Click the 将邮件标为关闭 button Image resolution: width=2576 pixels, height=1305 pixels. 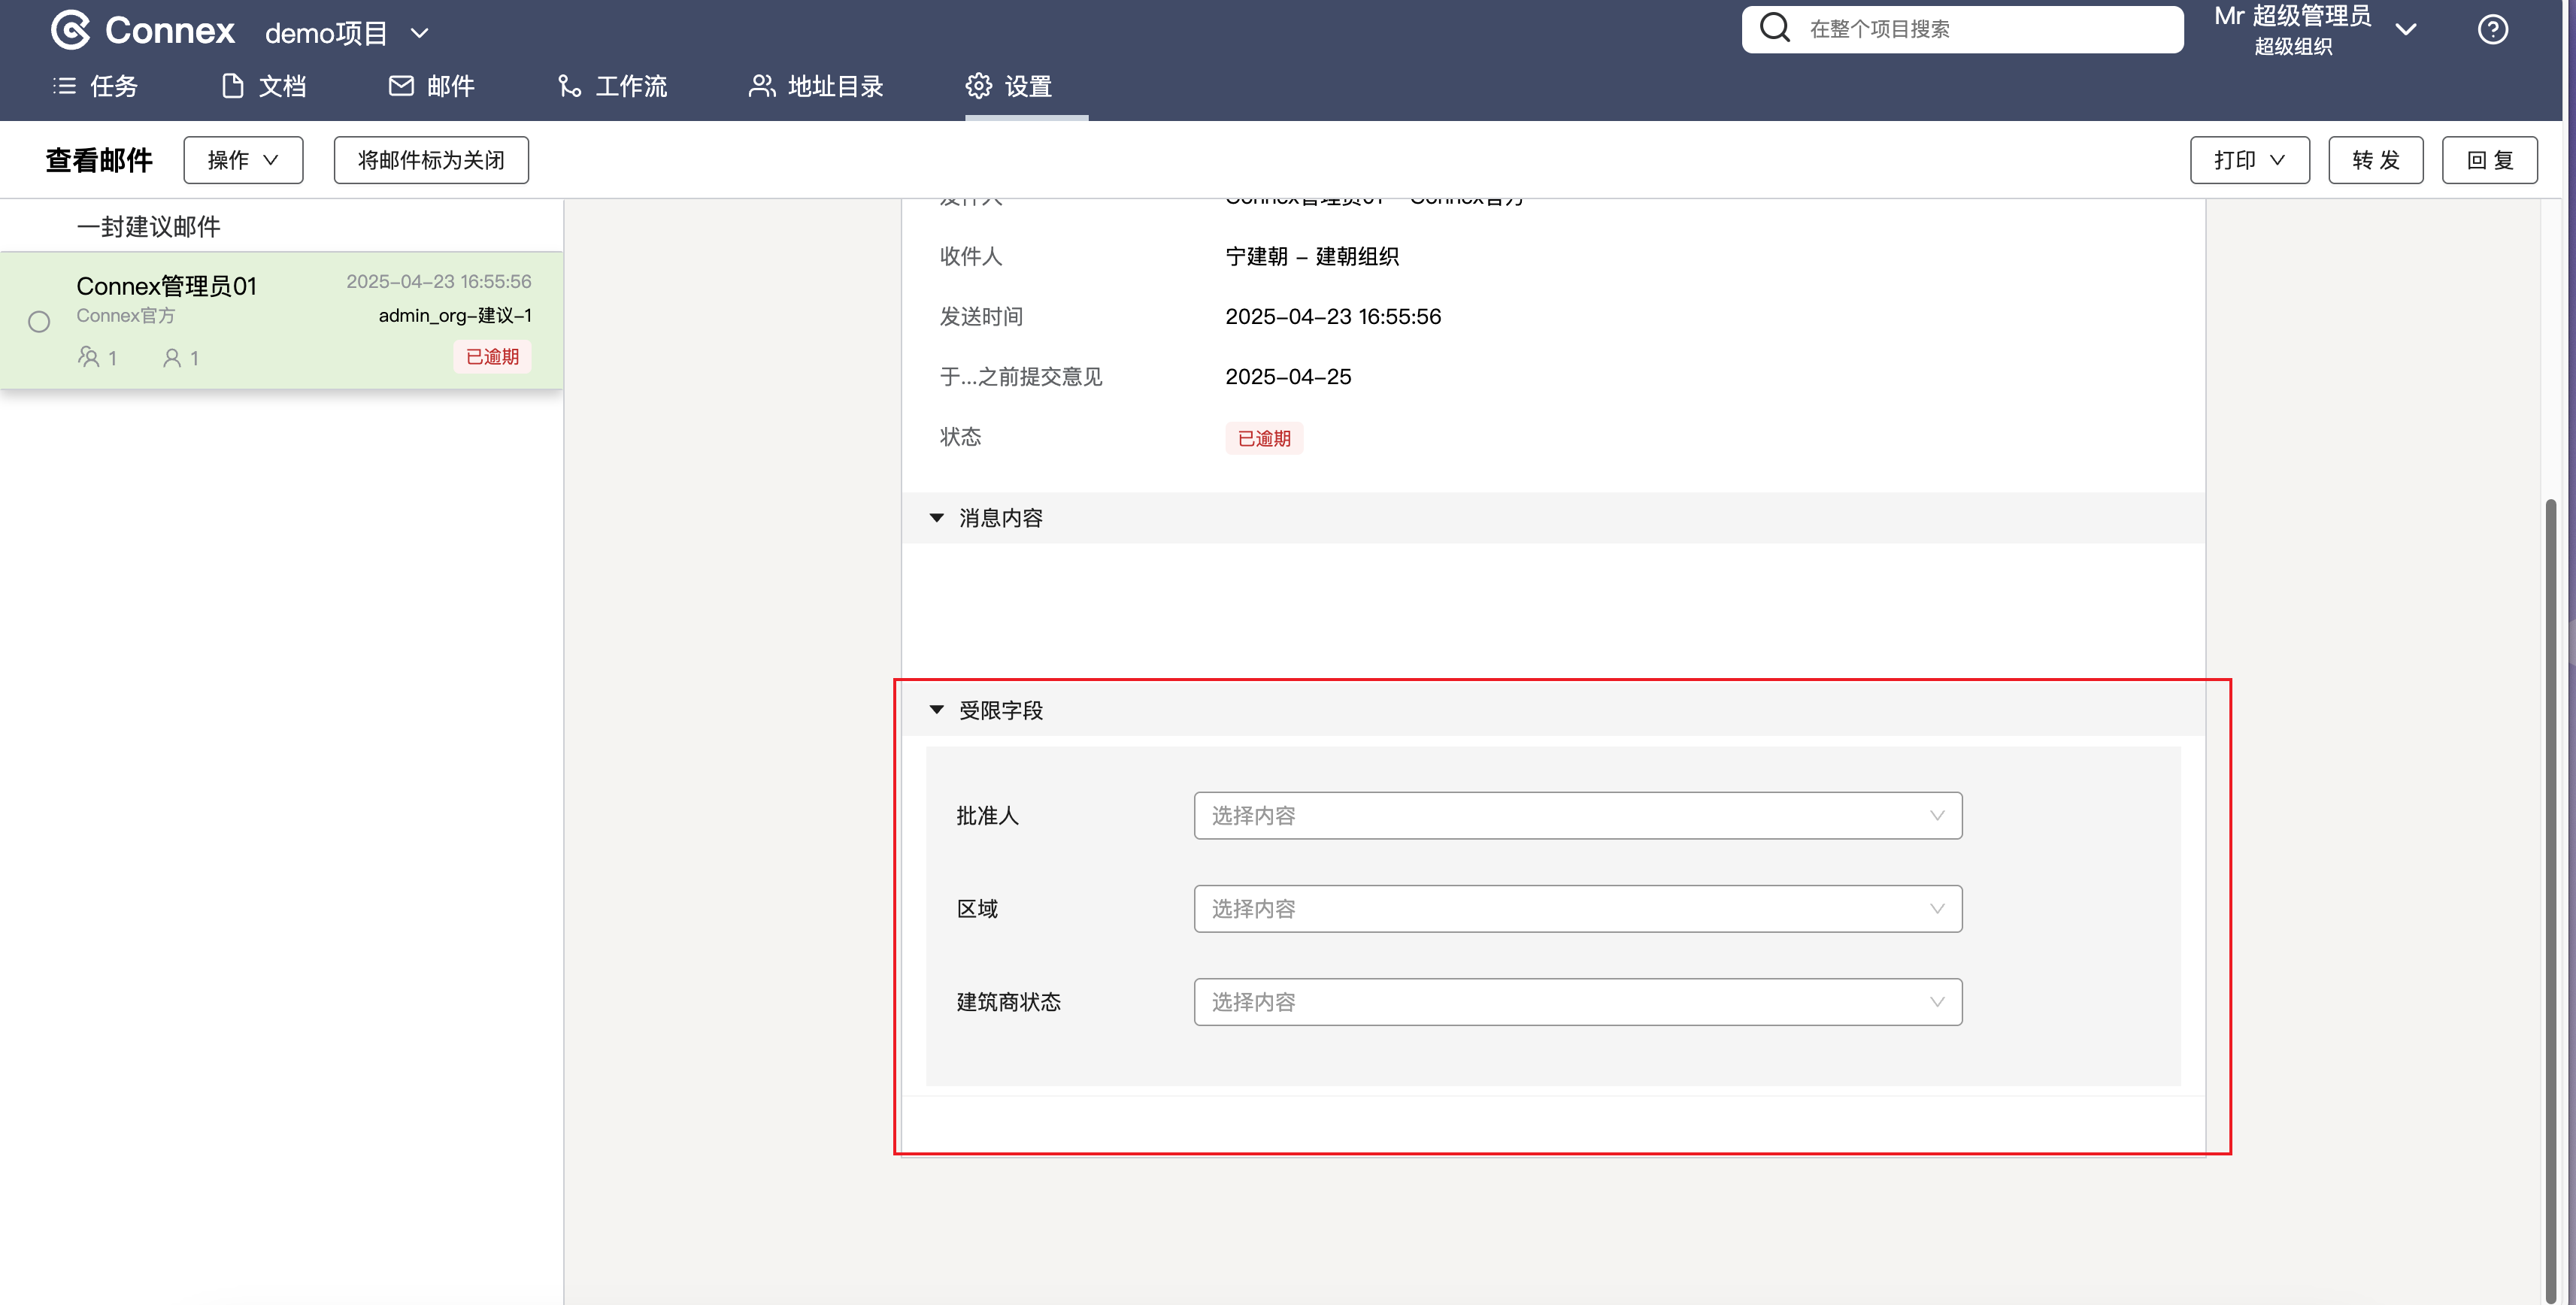(431, 160)
